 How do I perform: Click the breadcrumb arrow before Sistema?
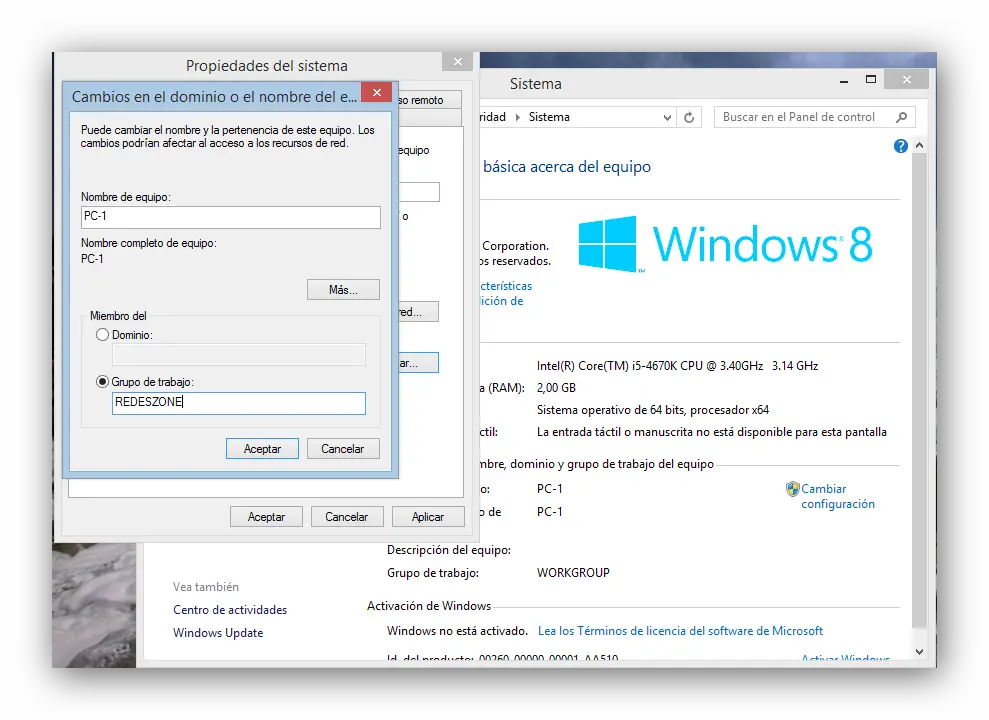pos(518,117)
